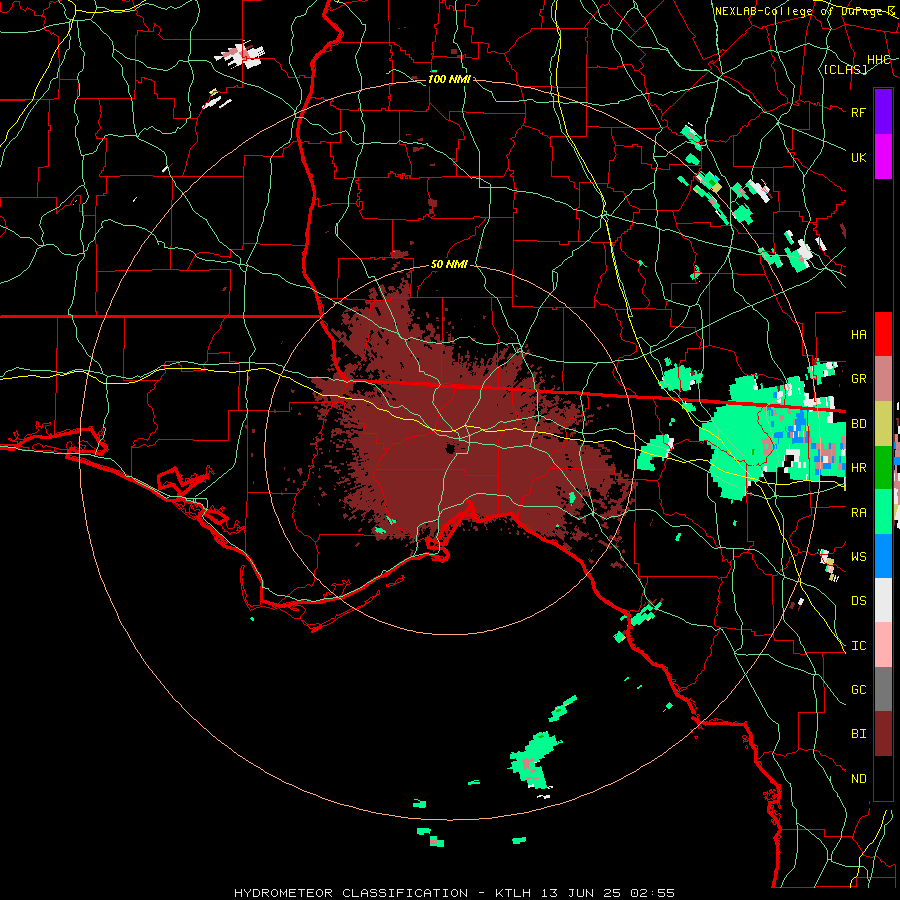Click the "IC" legend label
The image size is (900, 900).
(859, 646)
